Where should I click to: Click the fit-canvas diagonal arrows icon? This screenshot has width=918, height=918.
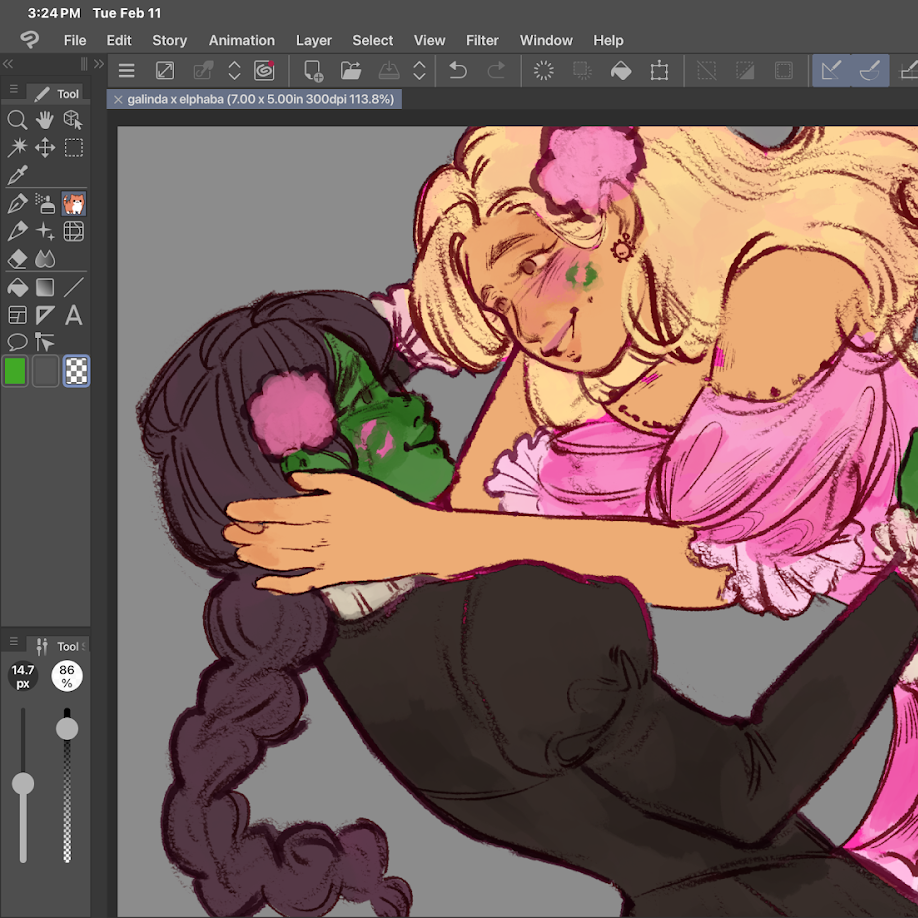pyautogui.click(x=165, y=71)
